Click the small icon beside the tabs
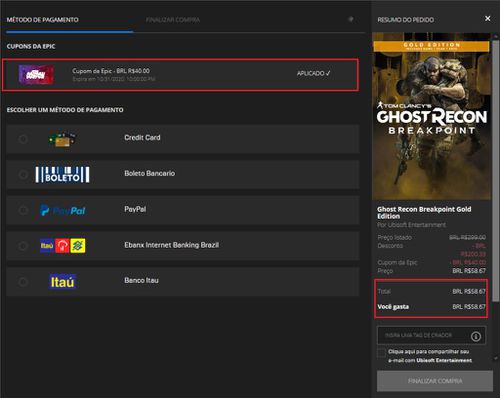The image size is (500, 398). (x=351, y=19)
